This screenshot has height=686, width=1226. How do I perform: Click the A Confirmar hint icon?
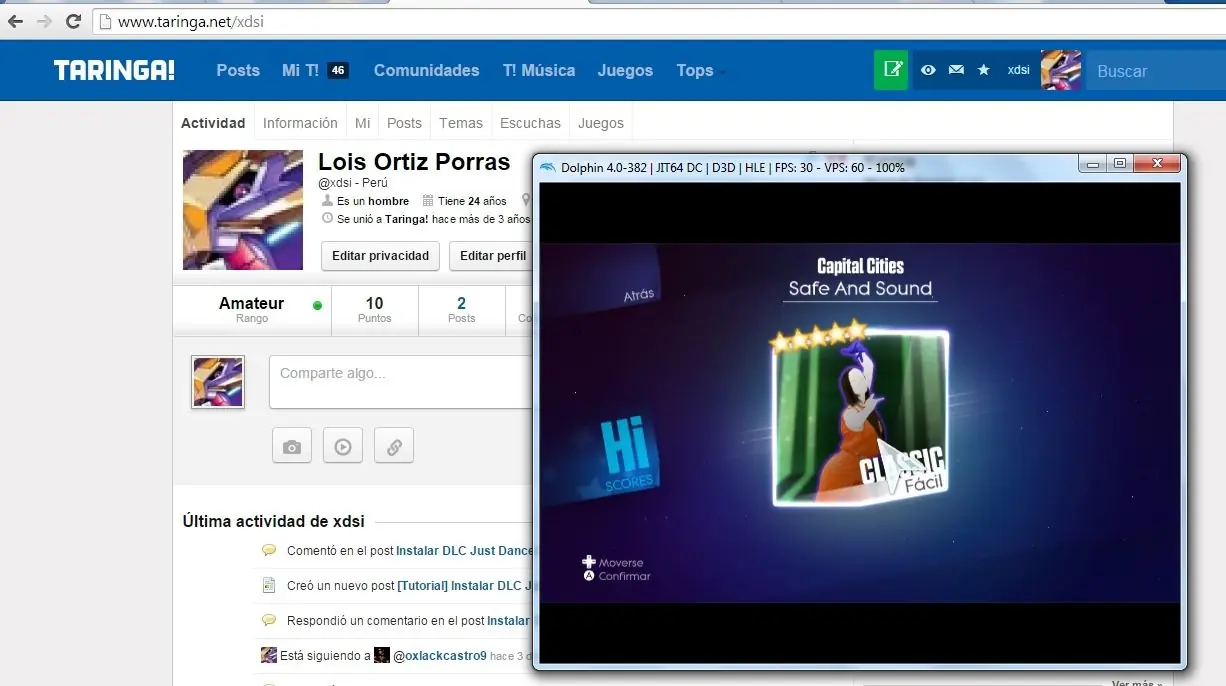(589, 576)
